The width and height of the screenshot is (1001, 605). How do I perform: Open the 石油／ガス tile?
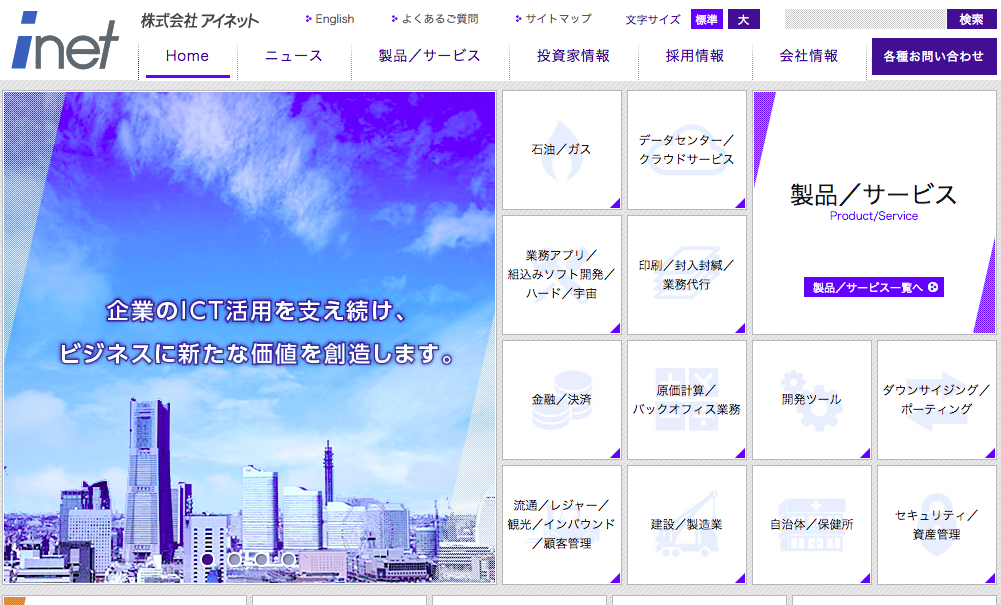point(561,150)
